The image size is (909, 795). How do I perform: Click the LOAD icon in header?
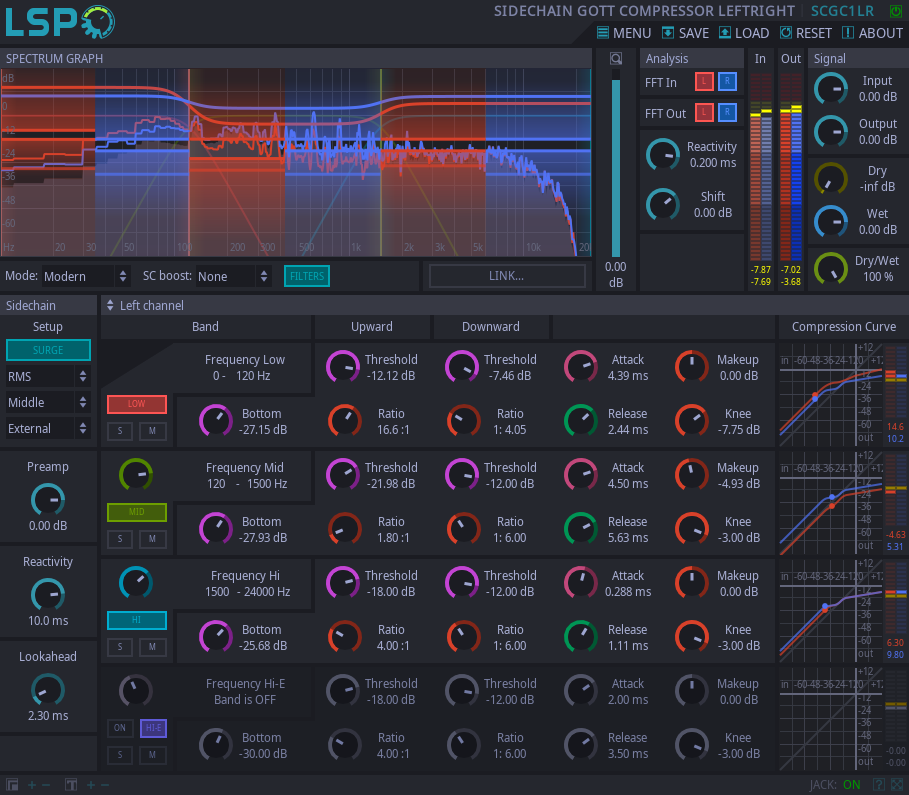(x=725, y=32)
